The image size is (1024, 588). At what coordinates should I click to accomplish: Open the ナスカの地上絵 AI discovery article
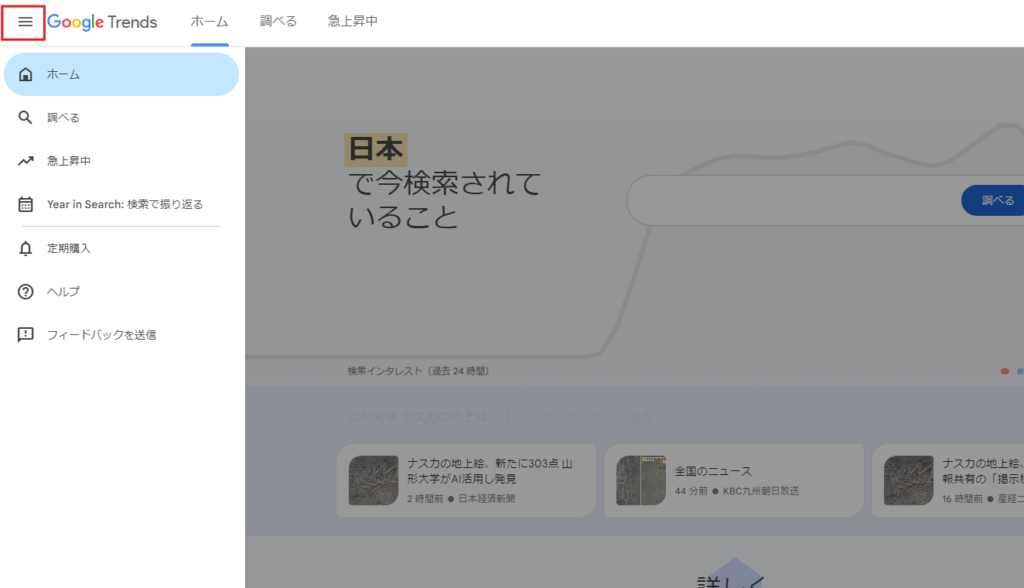pyautogui.click(x=465, y=480)
